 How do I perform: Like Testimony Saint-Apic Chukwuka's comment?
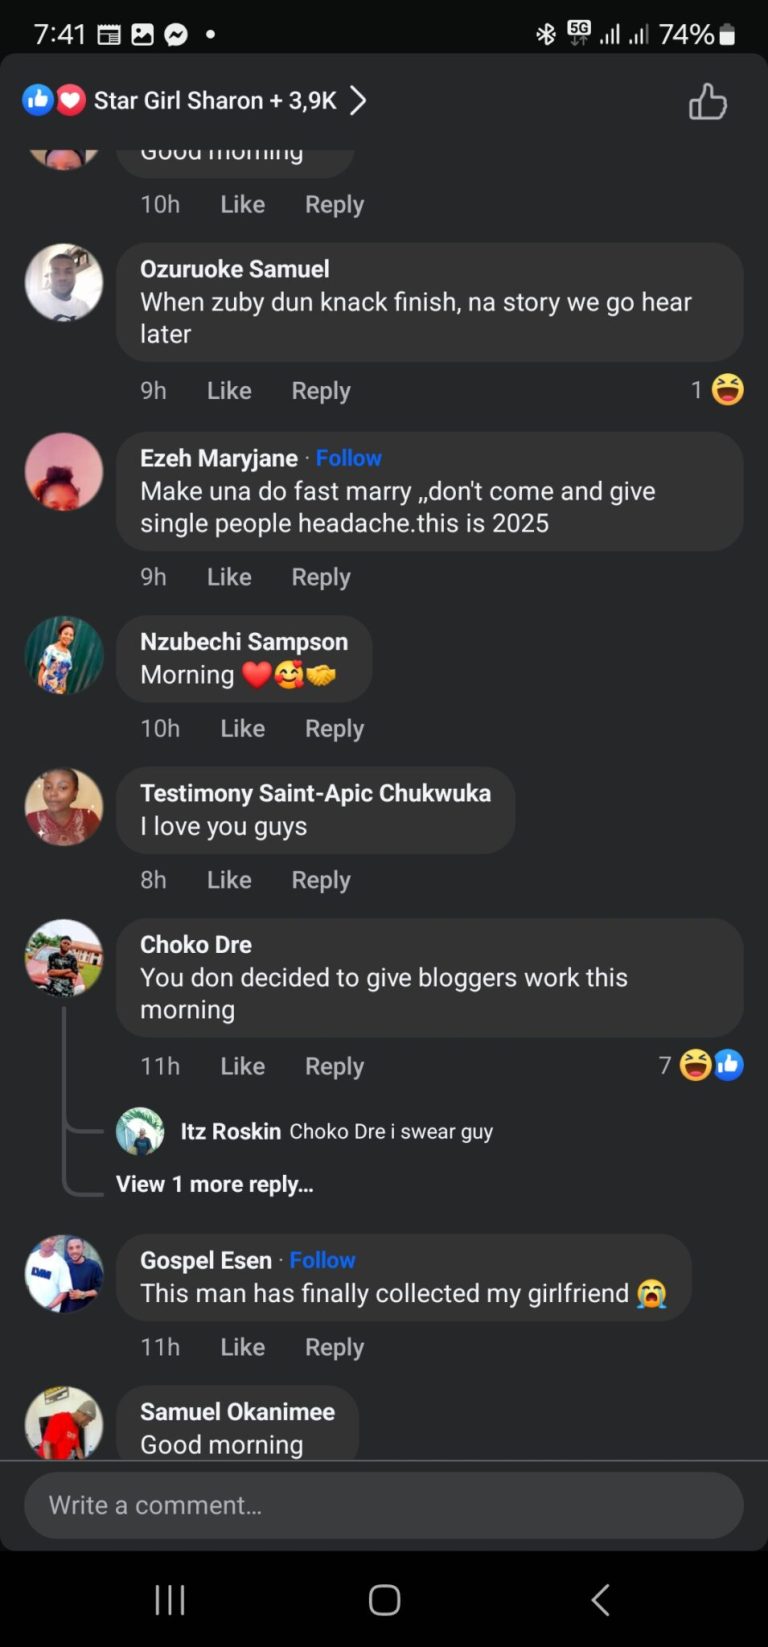(229, 880)
